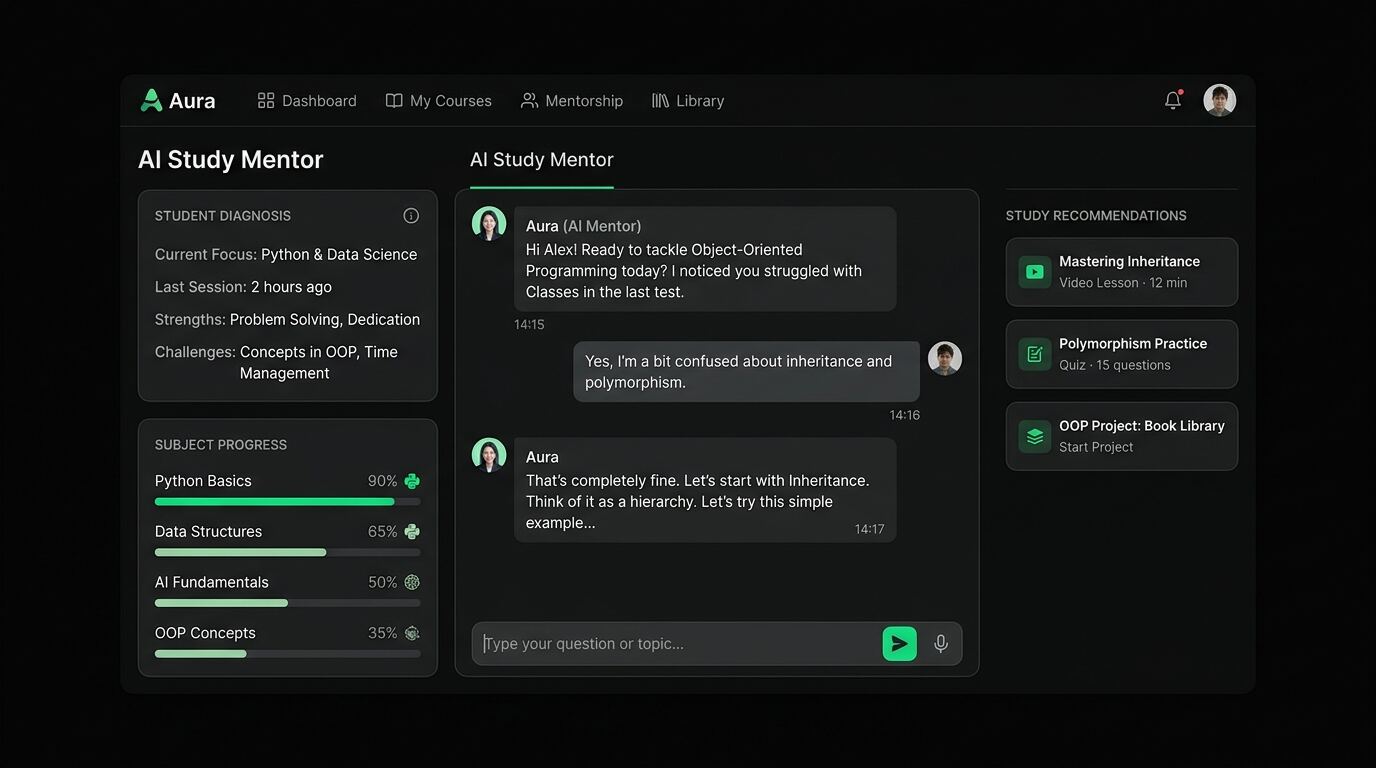Click 'Strengths: Problem Solving, Dedication'
This screenshot has width=1376, height=768.
coord(287,320)
